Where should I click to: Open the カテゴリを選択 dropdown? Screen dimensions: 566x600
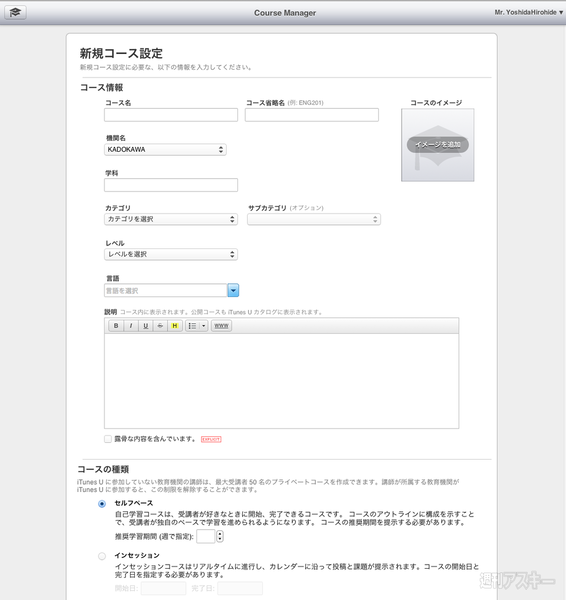pyautogui.click(x=171, y=219)
